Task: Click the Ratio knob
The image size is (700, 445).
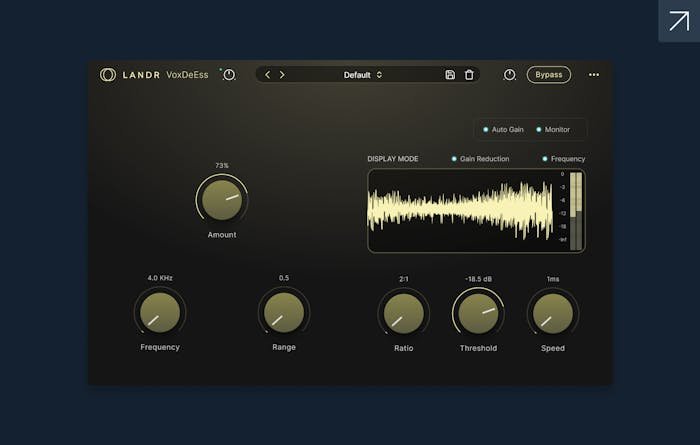Action: (x=404, y=313)
